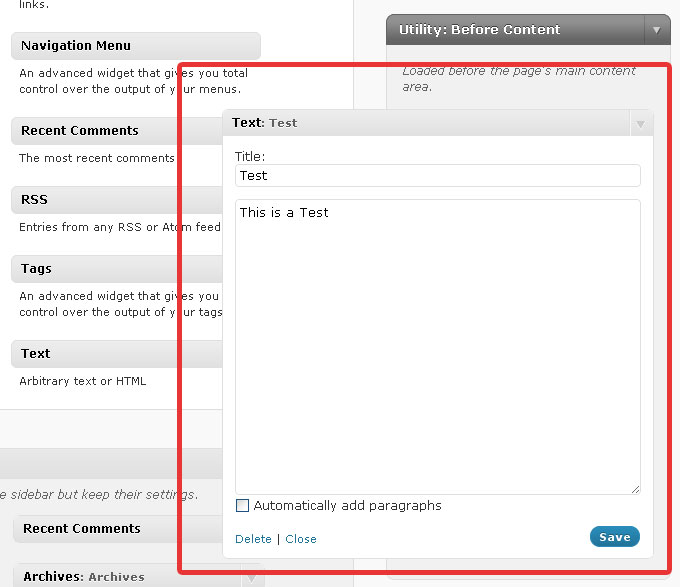This screenshot has height=587, width=680.
Task: Click the Utility: Before Content header title
Action: point(479,30)
